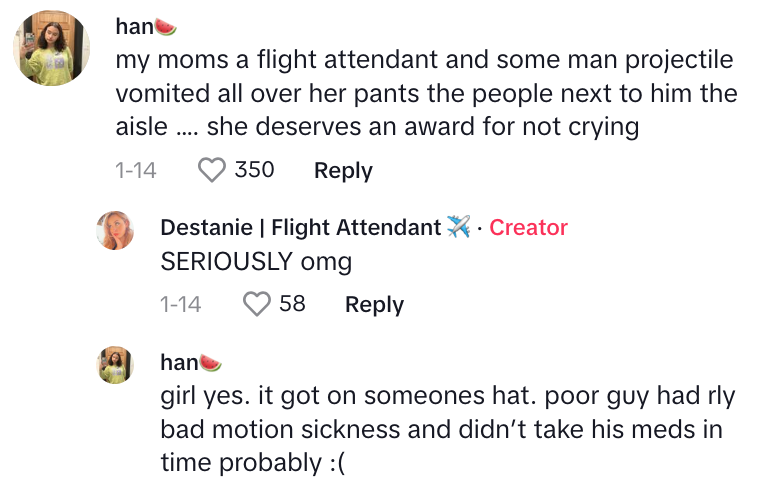Open han's username on the bottom reply

tap(179, 362)
